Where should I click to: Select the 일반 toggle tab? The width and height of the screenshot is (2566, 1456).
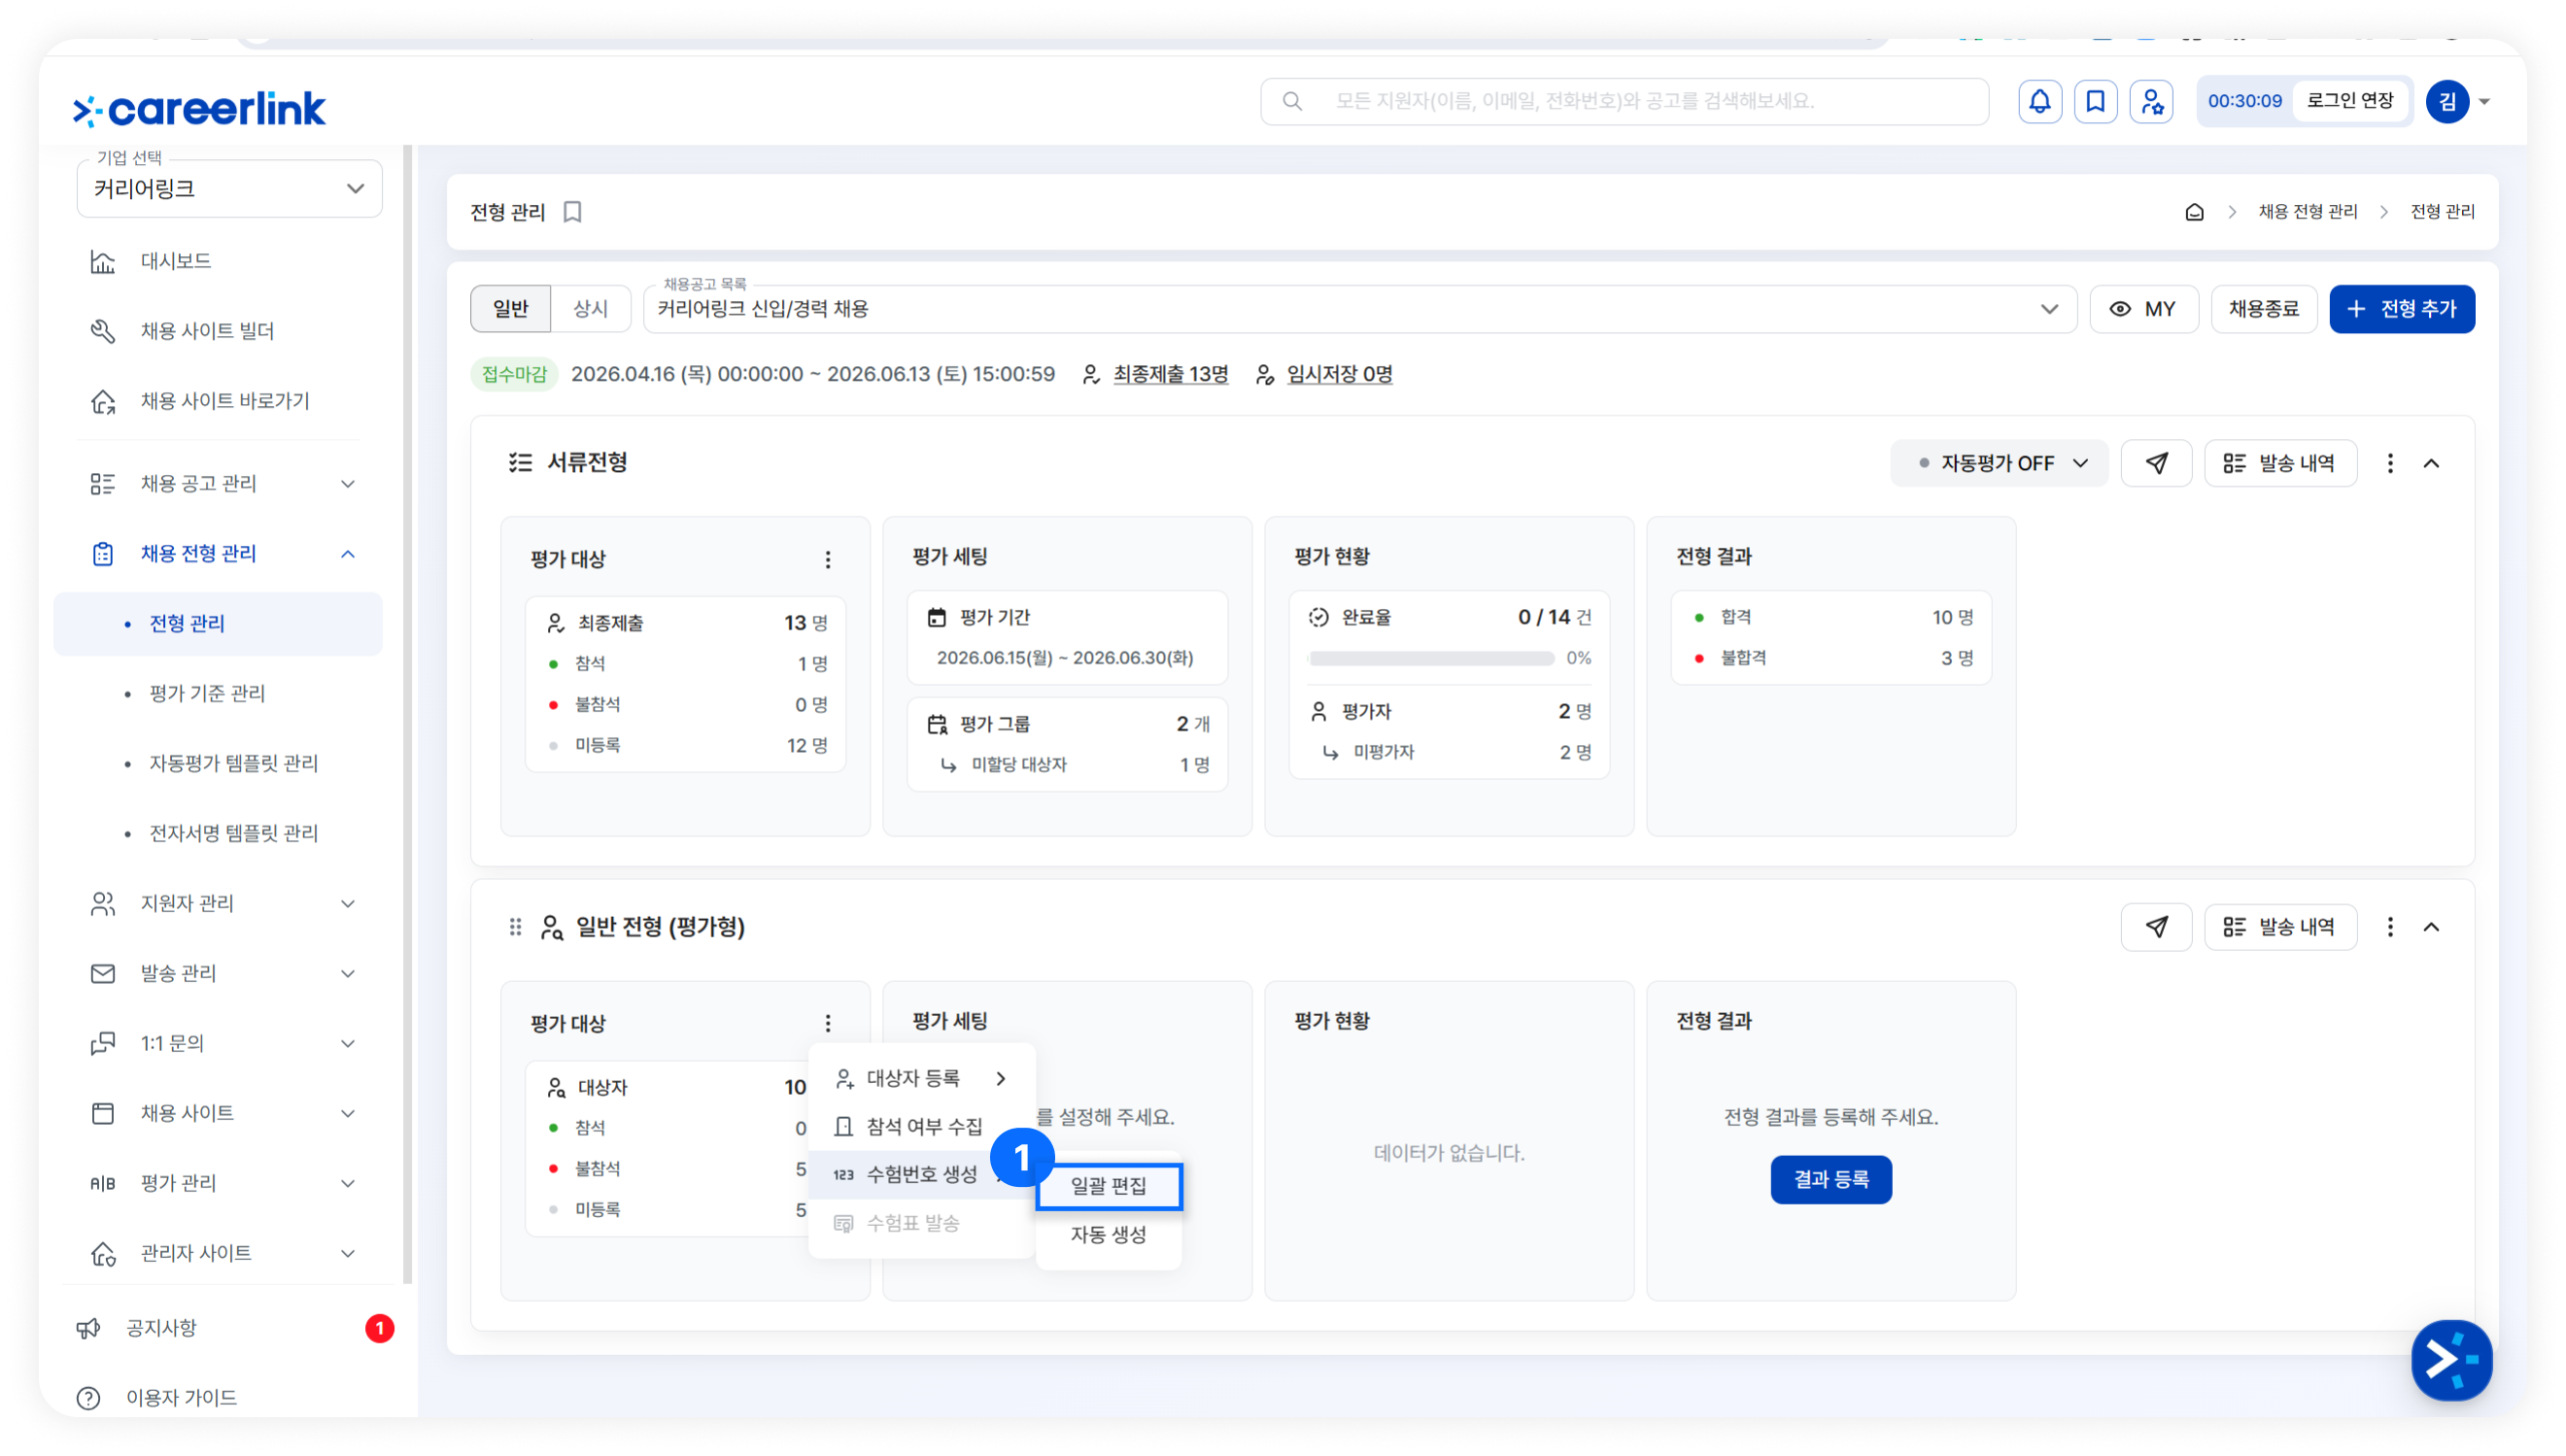(x=510, y=309)
